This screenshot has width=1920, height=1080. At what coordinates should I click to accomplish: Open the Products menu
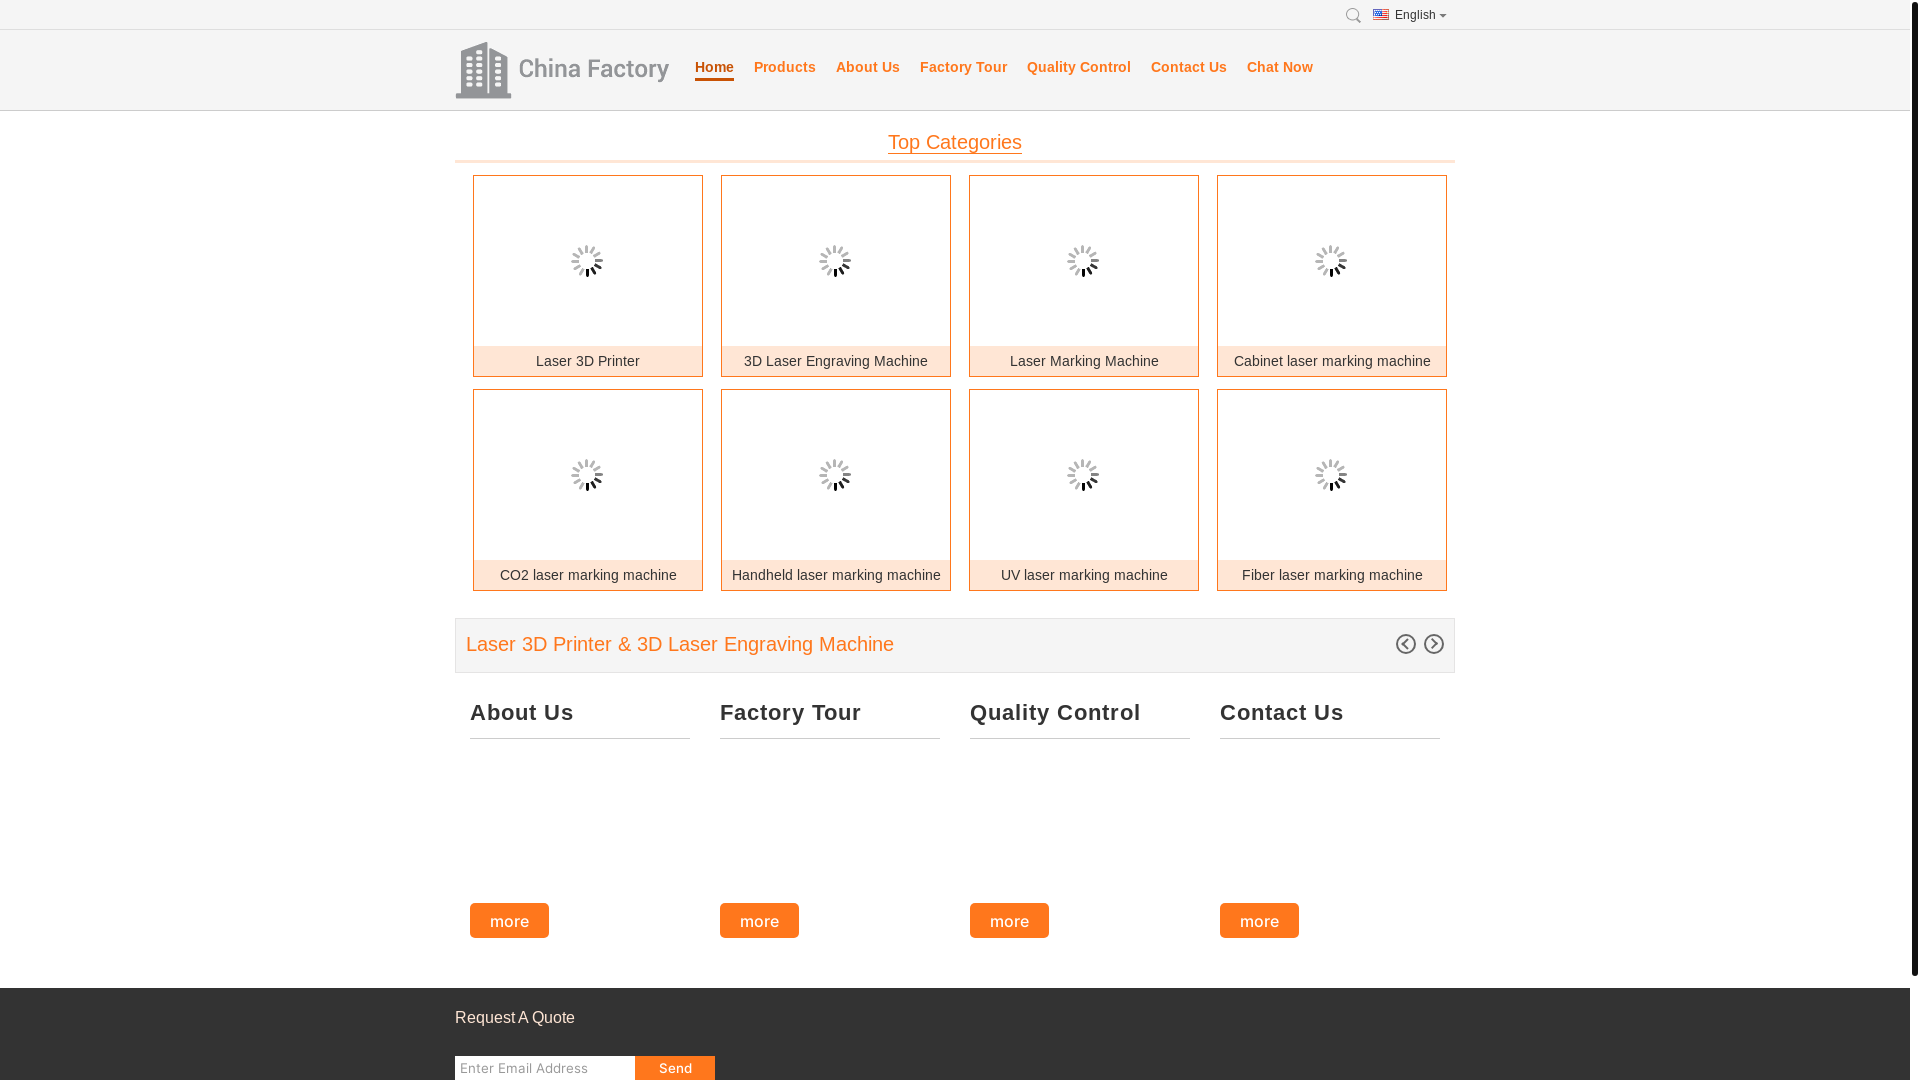(785, 67)
